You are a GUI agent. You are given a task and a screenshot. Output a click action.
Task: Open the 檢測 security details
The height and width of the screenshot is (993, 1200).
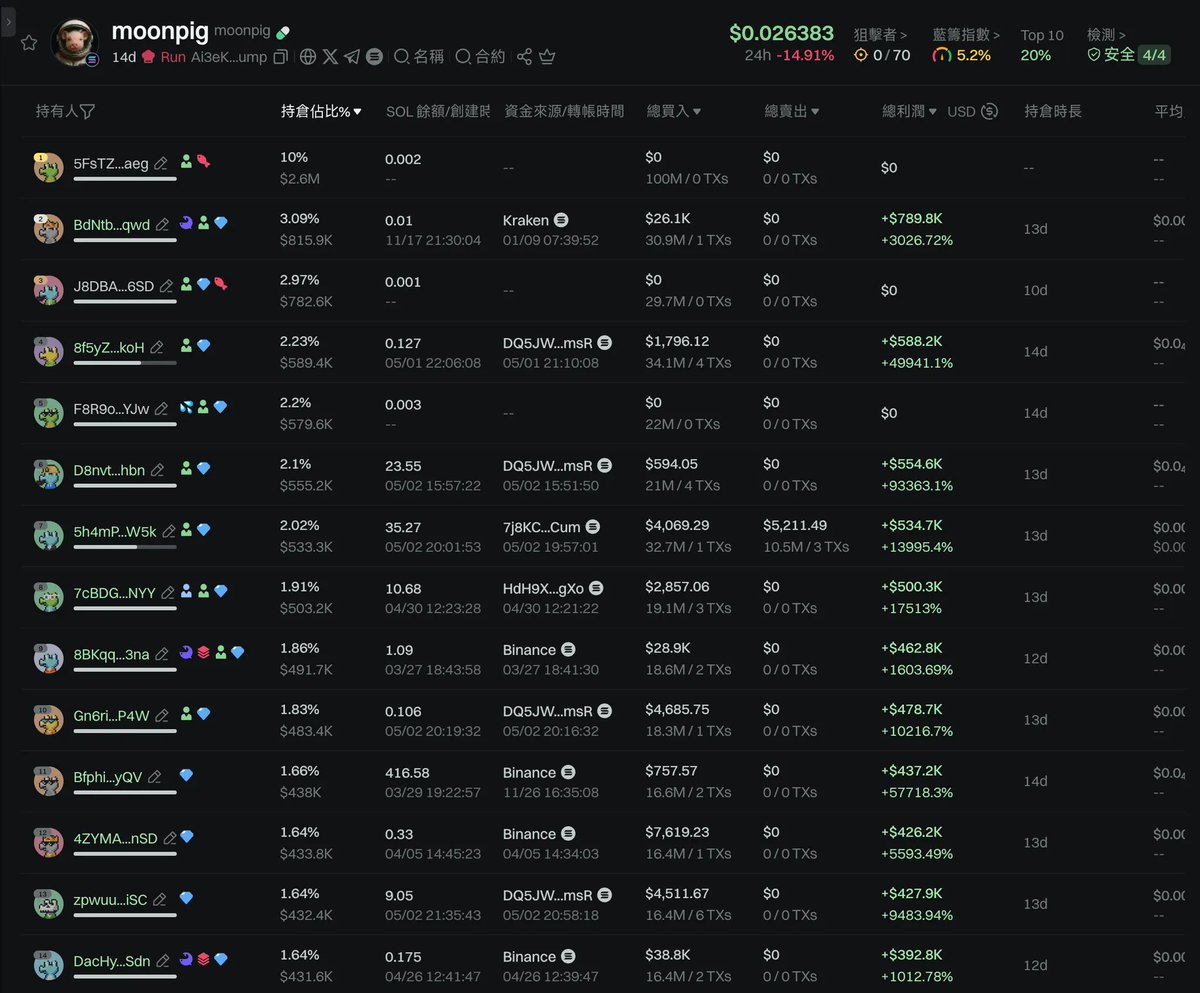pos(1106,35)
